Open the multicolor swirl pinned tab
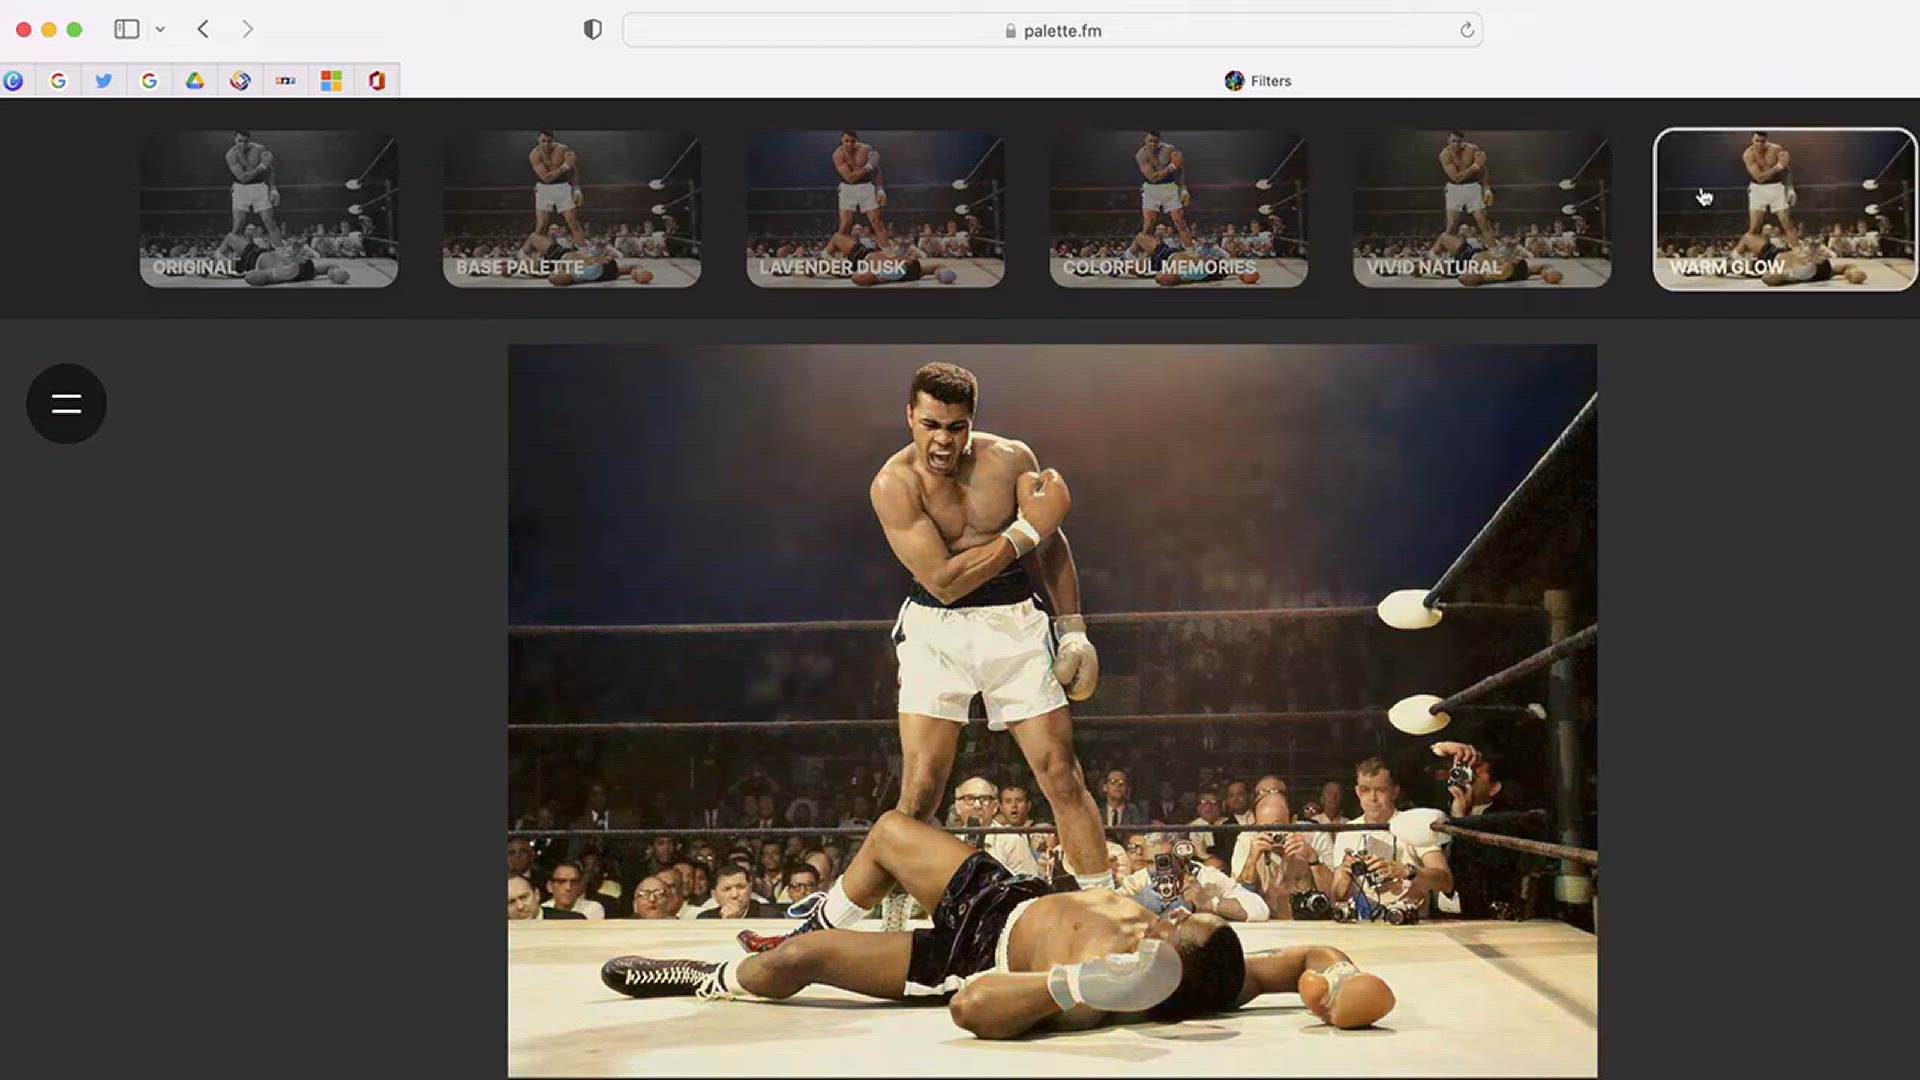 pos(240,81)
